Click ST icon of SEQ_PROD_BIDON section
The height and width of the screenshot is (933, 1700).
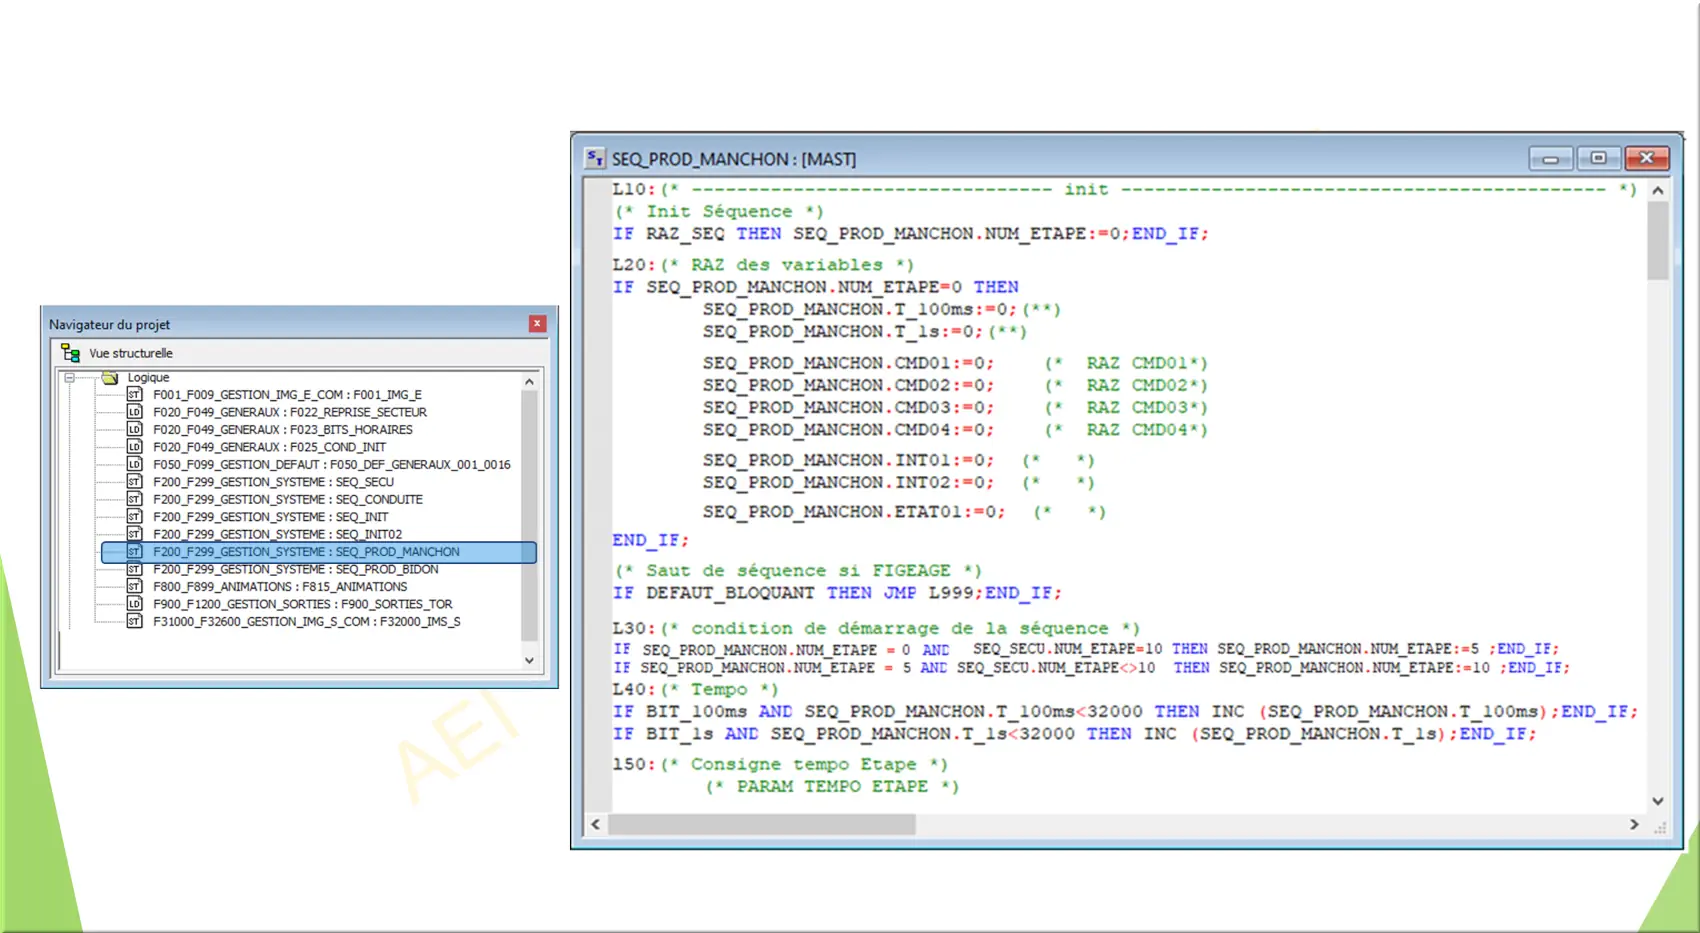[x=134, y=569]
